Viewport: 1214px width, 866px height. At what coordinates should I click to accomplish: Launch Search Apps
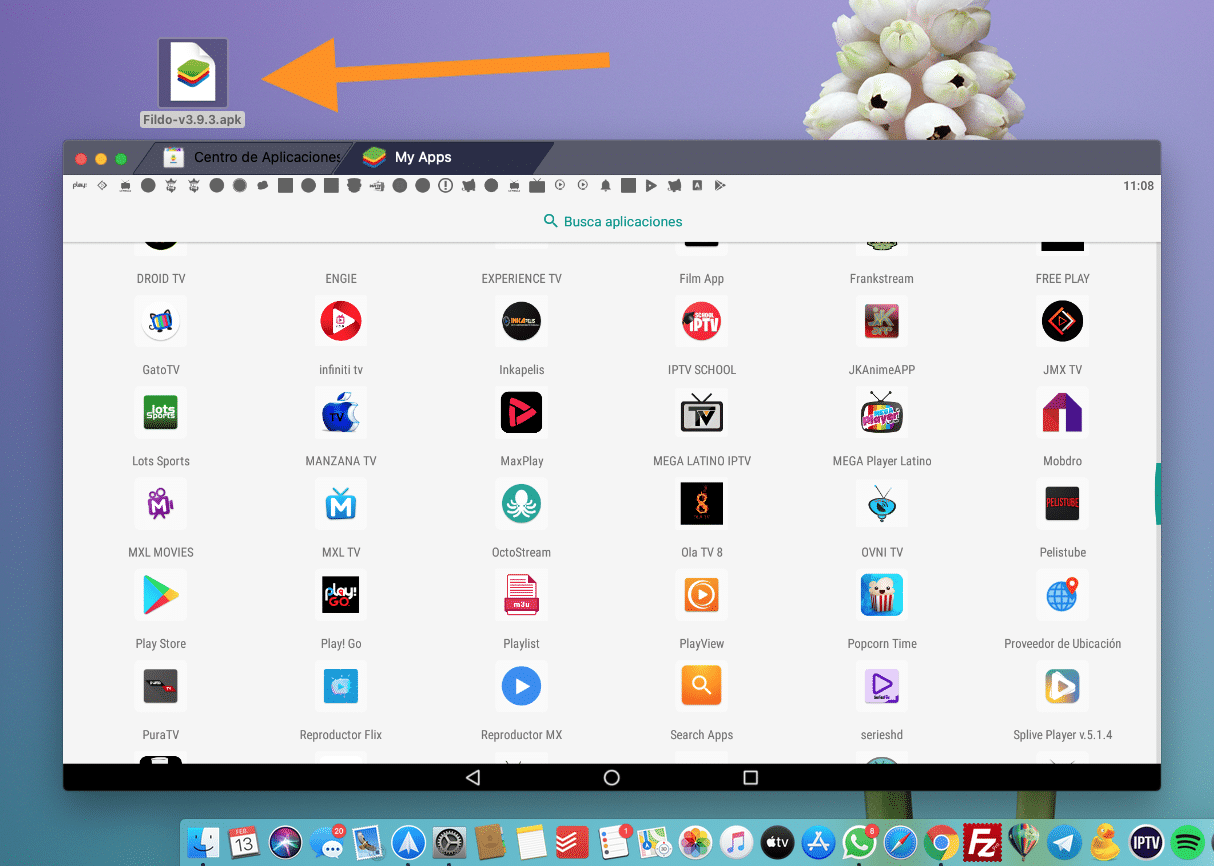pyautogui.click(x=701, y=686)
